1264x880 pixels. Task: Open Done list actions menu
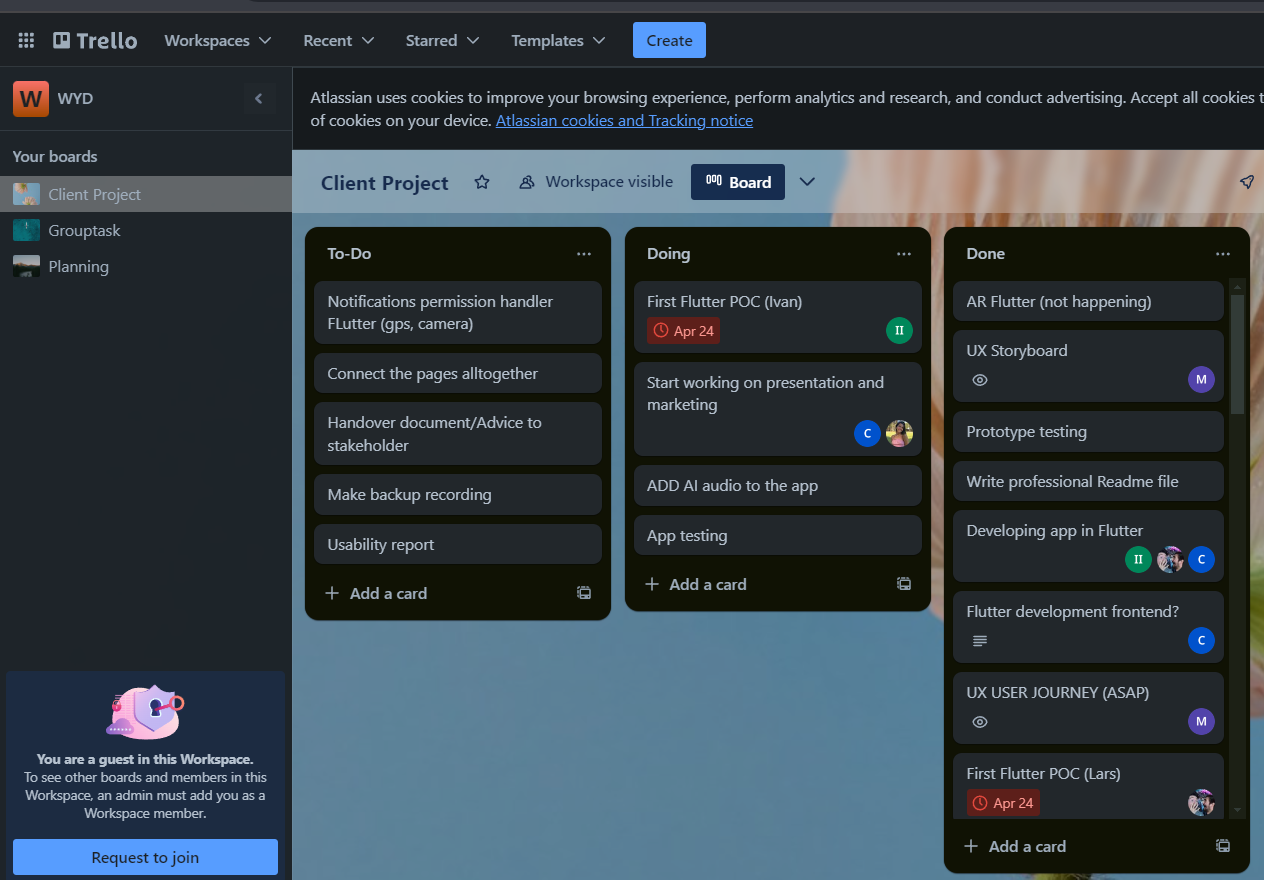[1222, 254]
